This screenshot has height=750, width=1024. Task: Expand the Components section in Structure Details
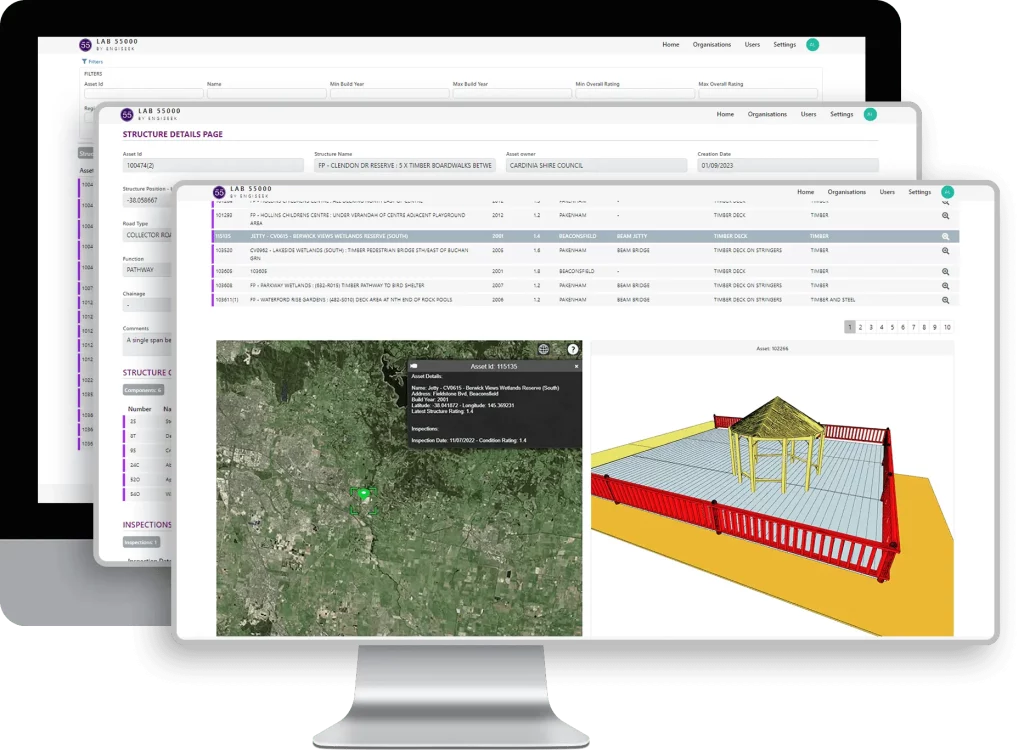[x=143, y=390]
